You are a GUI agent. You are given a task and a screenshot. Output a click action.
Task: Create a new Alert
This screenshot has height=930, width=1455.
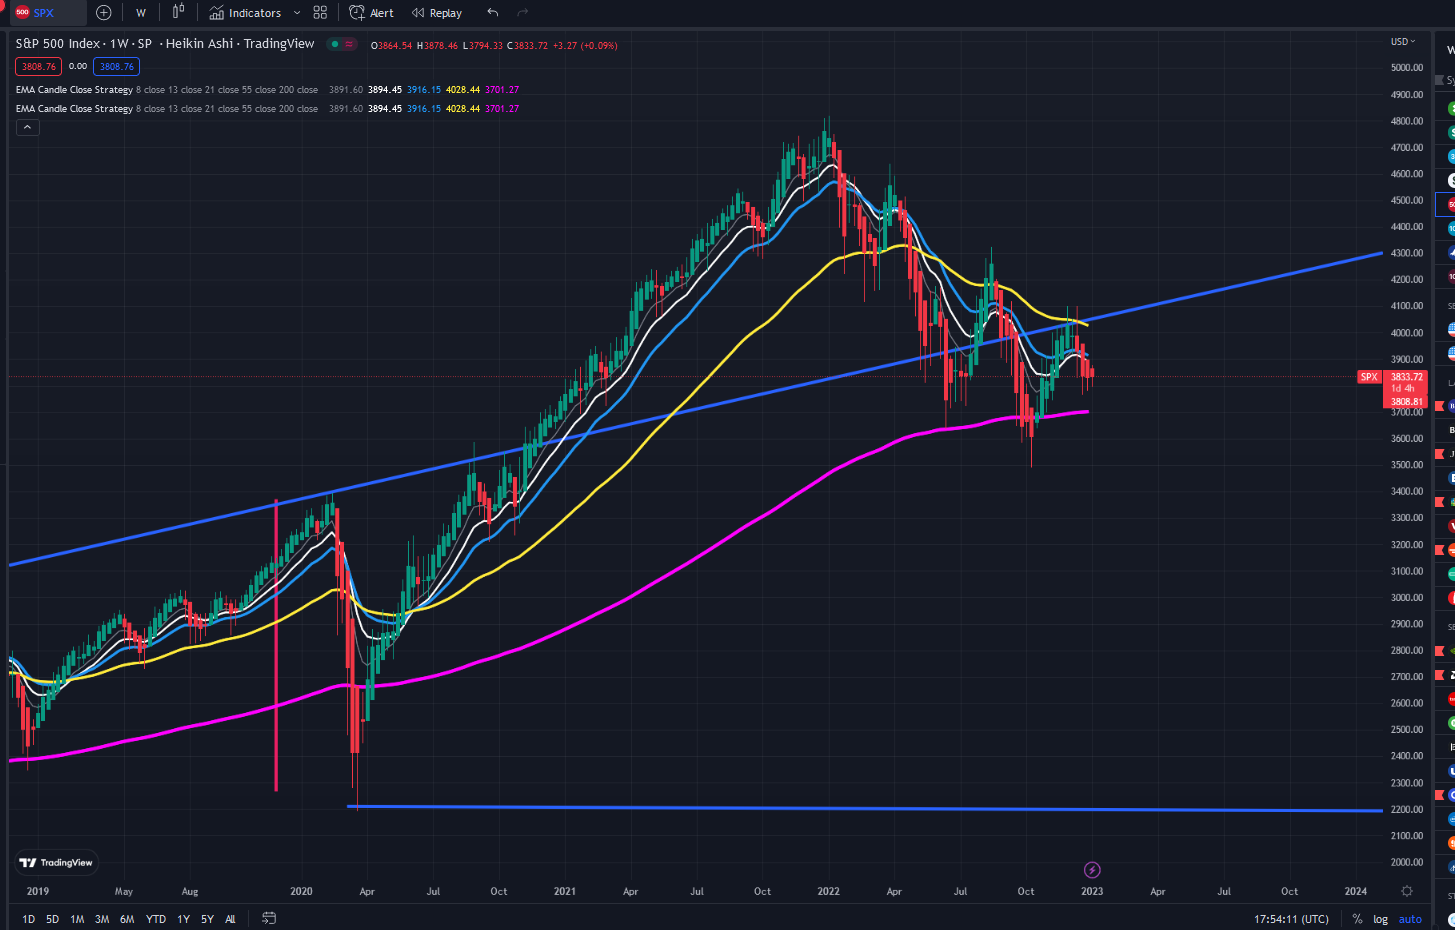point(371,13)
